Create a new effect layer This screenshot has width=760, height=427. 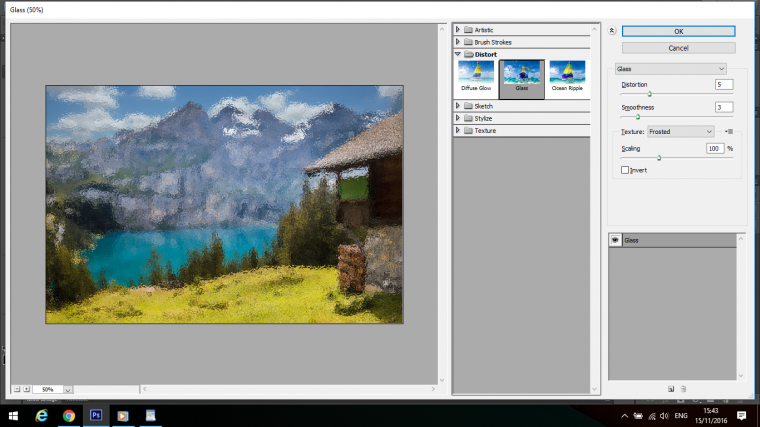click(671, 389)
